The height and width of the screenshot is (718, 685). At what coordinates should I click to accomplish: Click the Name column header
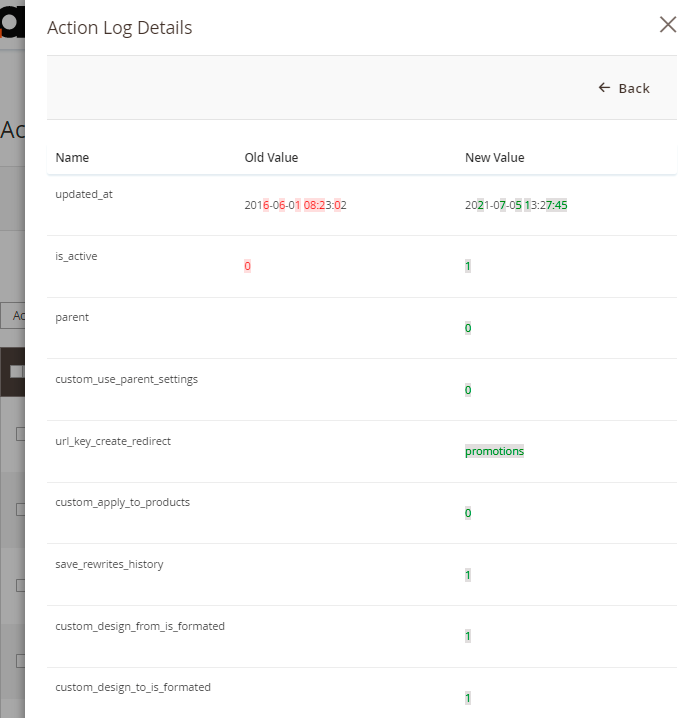[72, 157]
